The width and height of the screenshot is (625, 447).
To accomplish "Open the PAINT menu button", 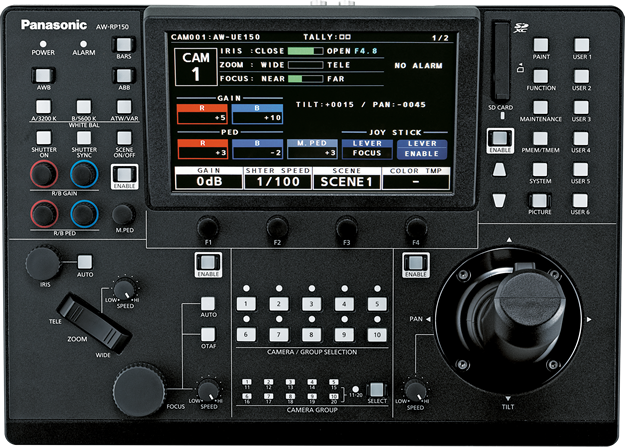I will tap(540, 45).
